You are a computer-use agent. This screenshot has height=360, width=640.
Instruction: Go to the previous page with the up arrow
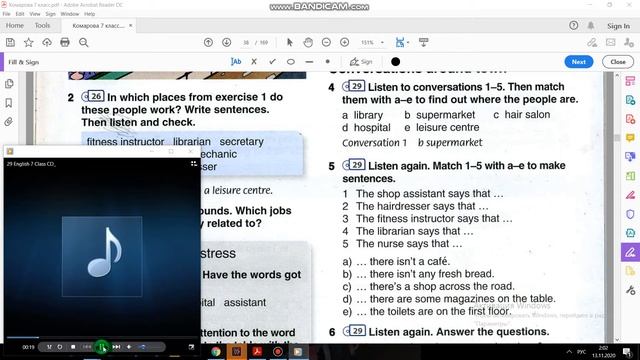(x=208, y=42)
